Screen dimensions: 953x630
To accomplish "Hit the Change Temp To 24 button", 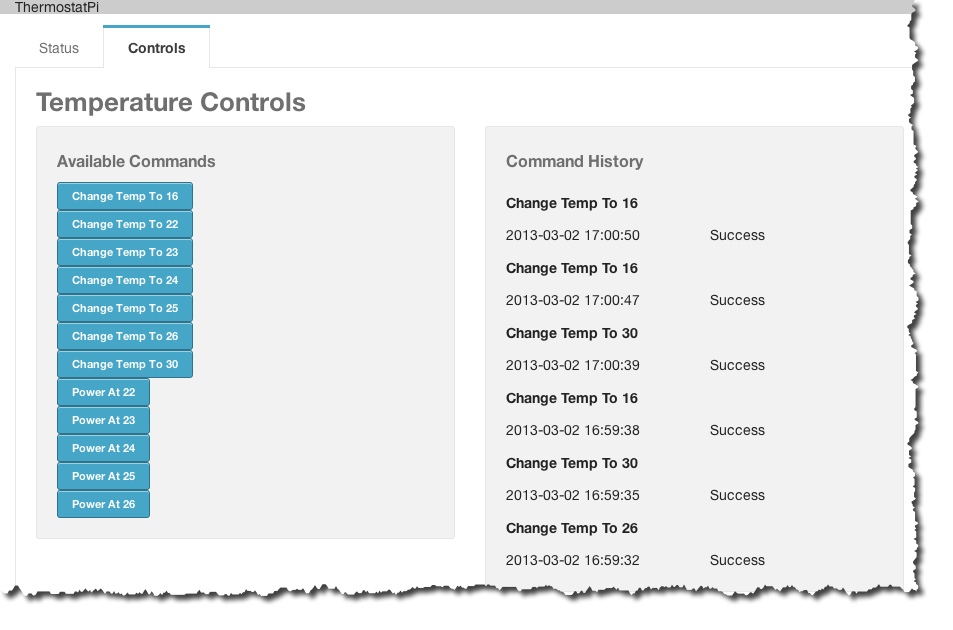I will tap(124, 281).
